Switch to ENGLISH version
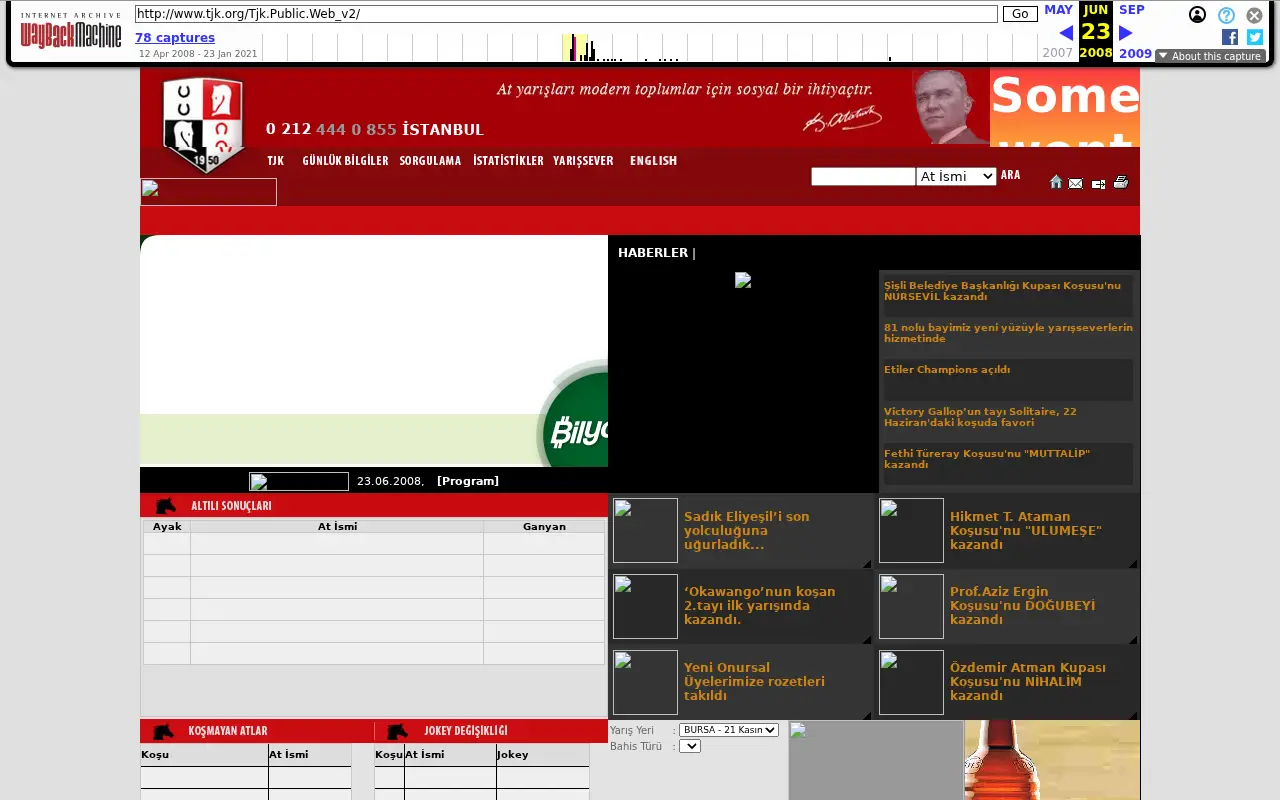The image size is (1280, 800). (x=653, y=161)
